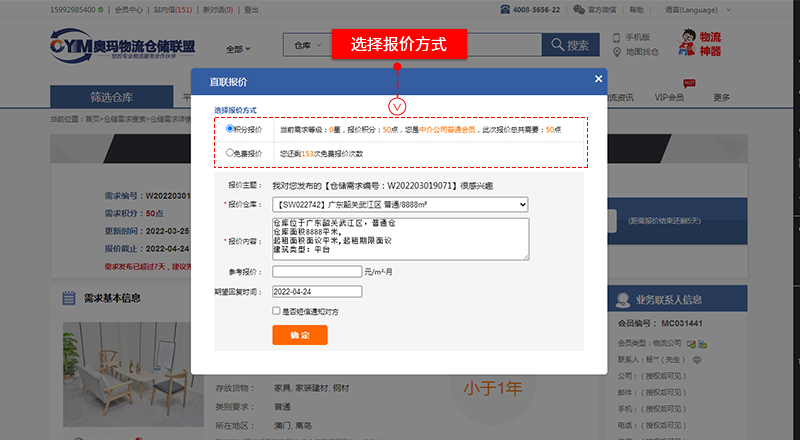800x440 pixels.
Task: Select the 积分报价 radio option
Action: click(230, 129)
